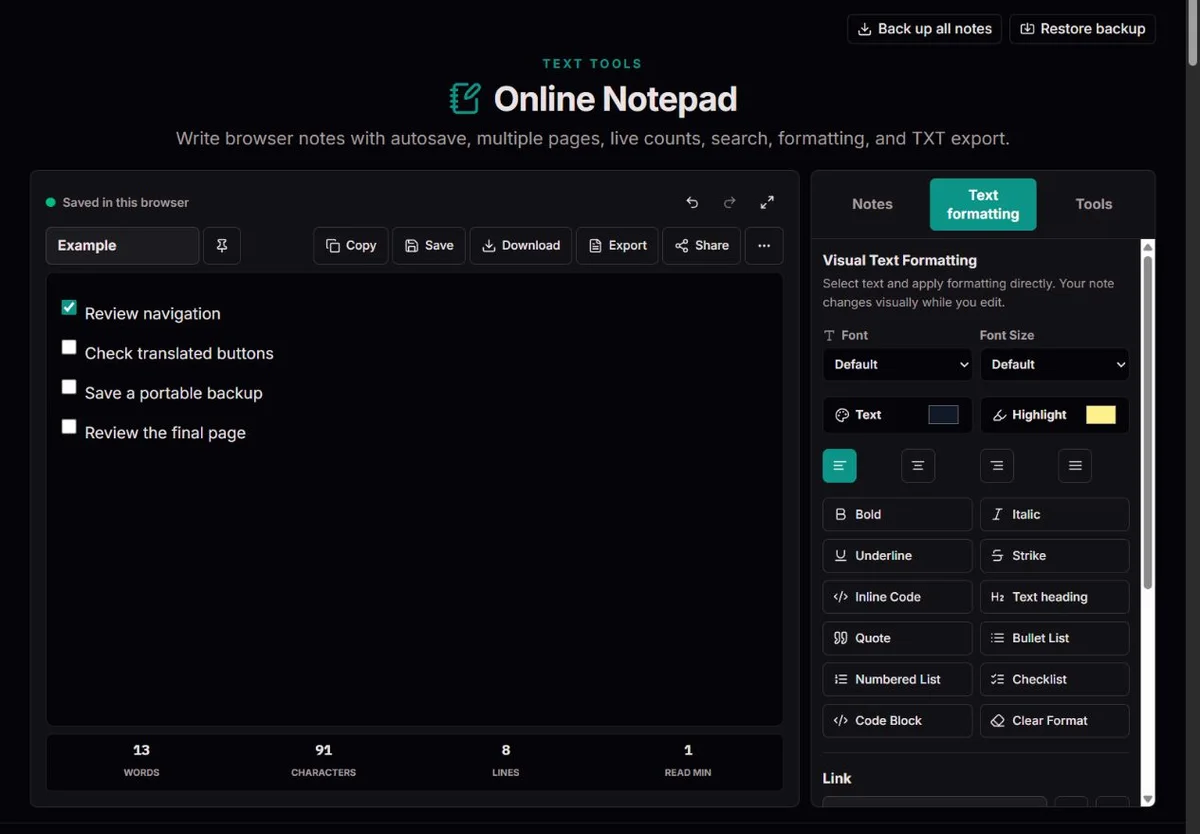Align text left
1200x834 pixels.
840,466
